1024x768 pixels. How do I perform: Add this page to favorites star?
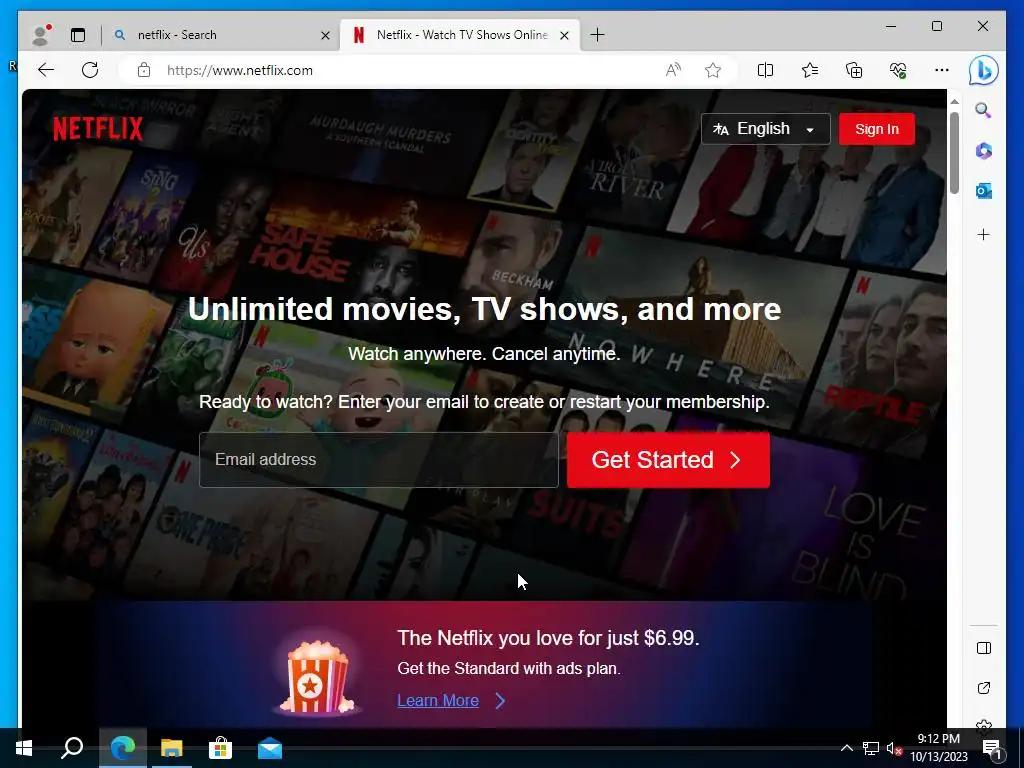tap(713, 70)
